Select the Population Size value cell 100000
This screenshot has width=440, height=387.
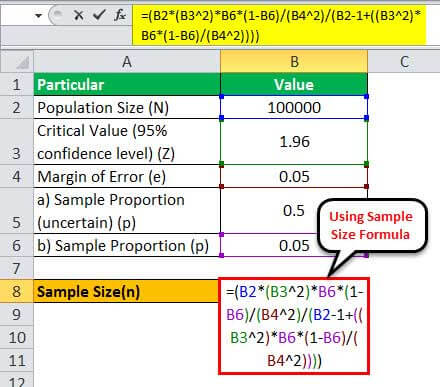tap(294, 107)
